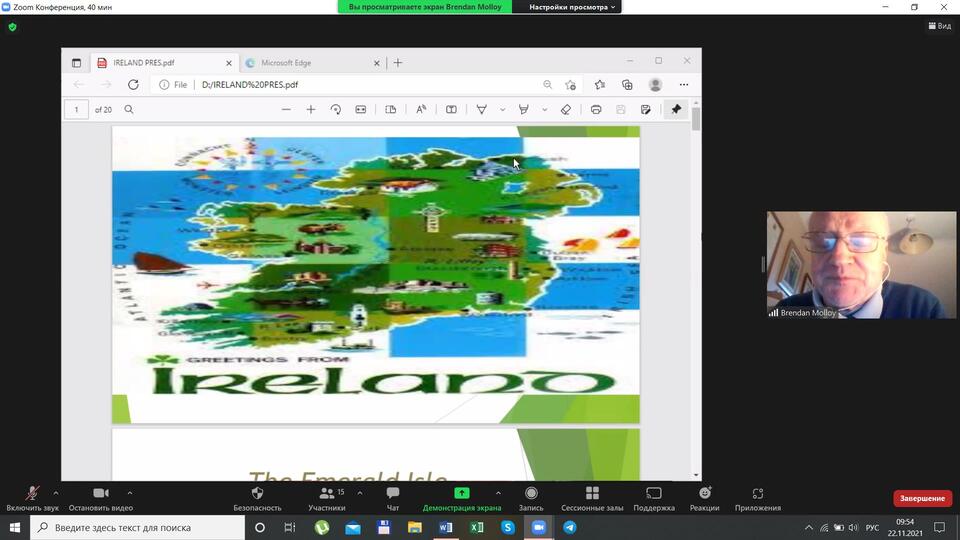Zoom out PDF with minus button
Screen dimensions: 960x540
[x=286, y=109]
